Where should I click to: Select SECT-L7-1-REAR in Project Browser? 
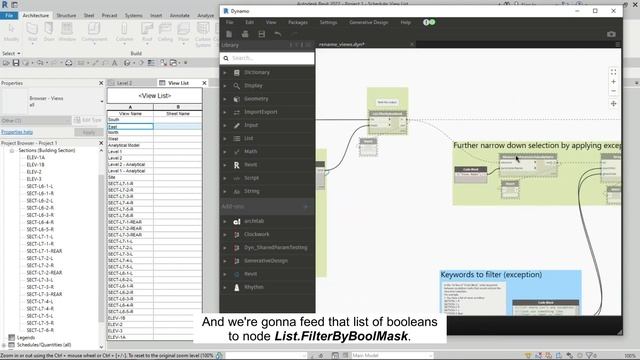pyautogui.click(x=44, y=251)
